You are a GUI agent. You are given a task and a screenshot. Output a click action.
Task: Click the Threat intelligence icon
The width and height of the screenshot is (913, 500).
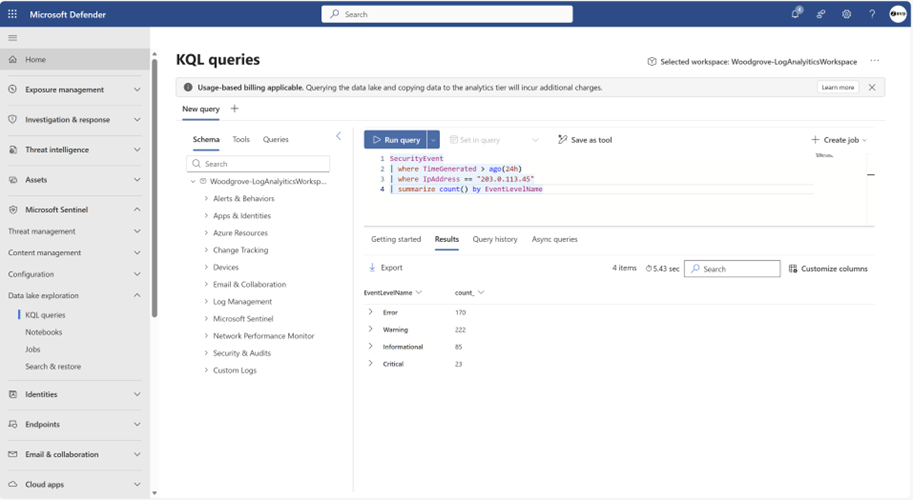13,150
